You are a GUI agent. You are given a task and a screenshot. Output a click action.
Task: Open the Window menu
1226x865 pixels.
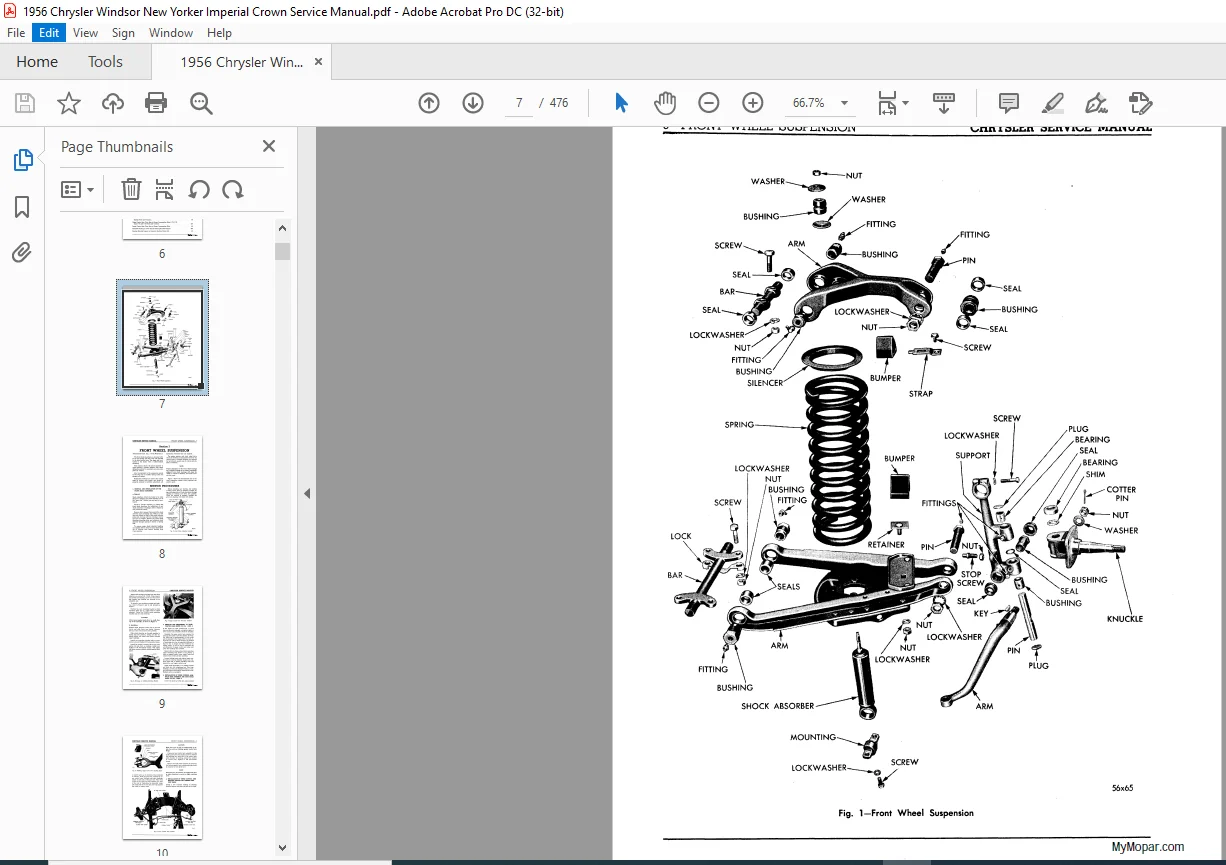click(171, 32)
